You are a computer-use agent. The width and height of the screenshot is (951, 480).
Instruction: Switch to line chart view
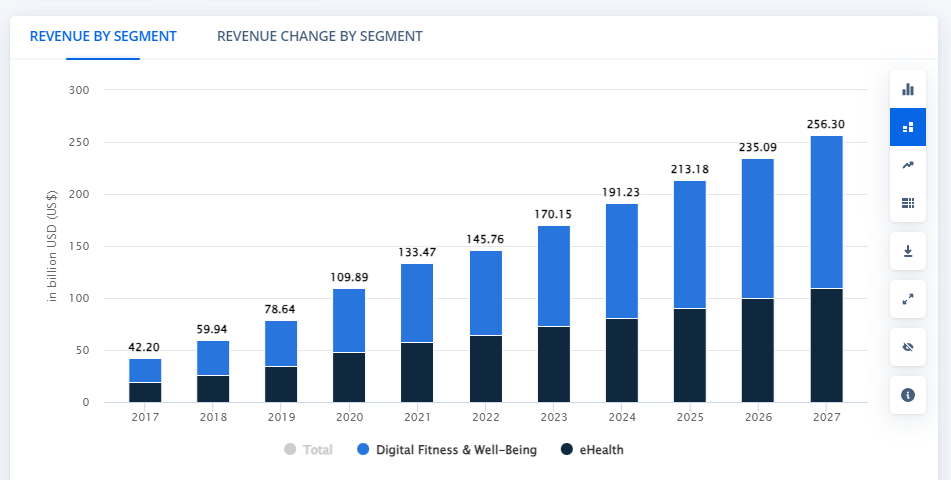pos(908,165)
